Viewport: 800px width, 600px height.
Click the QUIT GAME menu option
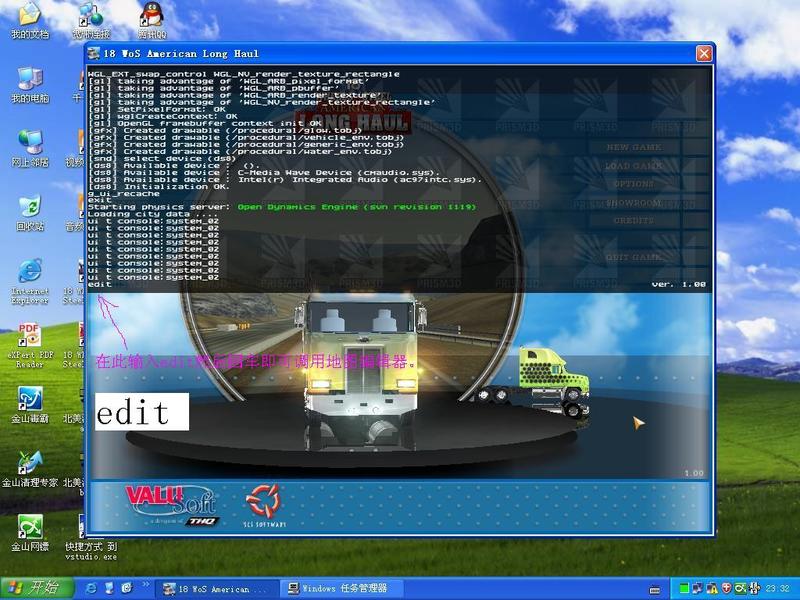[x=633, y=258]
